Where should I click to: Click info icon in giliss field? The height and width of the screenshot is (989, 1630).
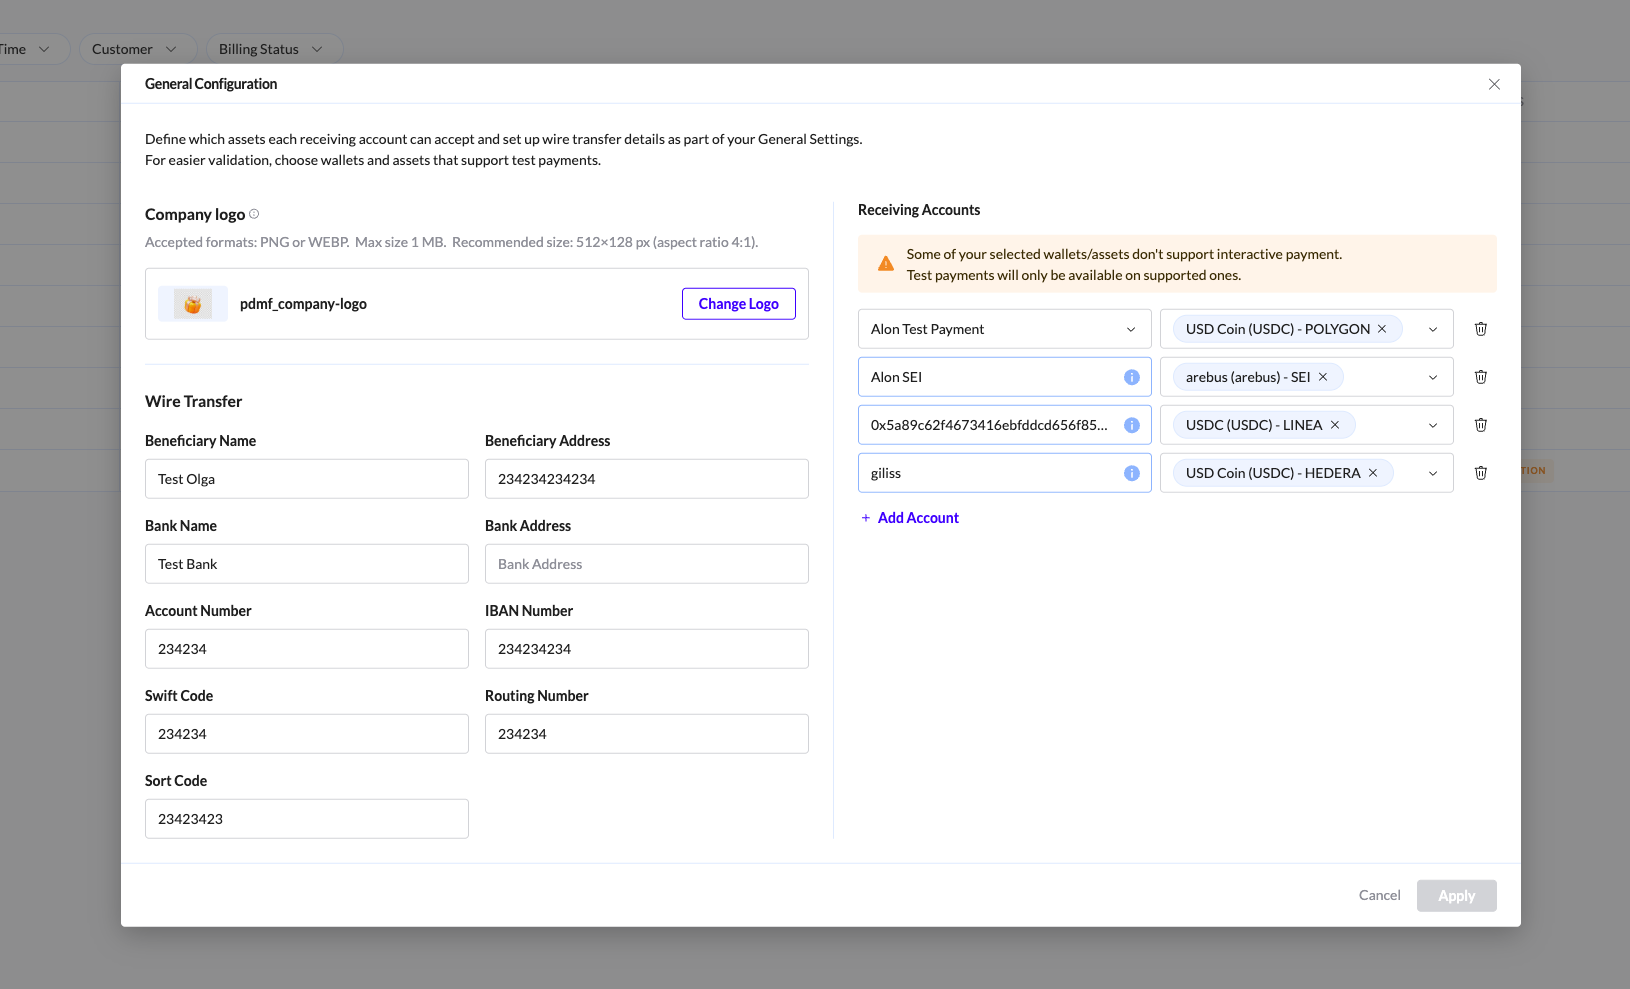(x=1131, y=473)
